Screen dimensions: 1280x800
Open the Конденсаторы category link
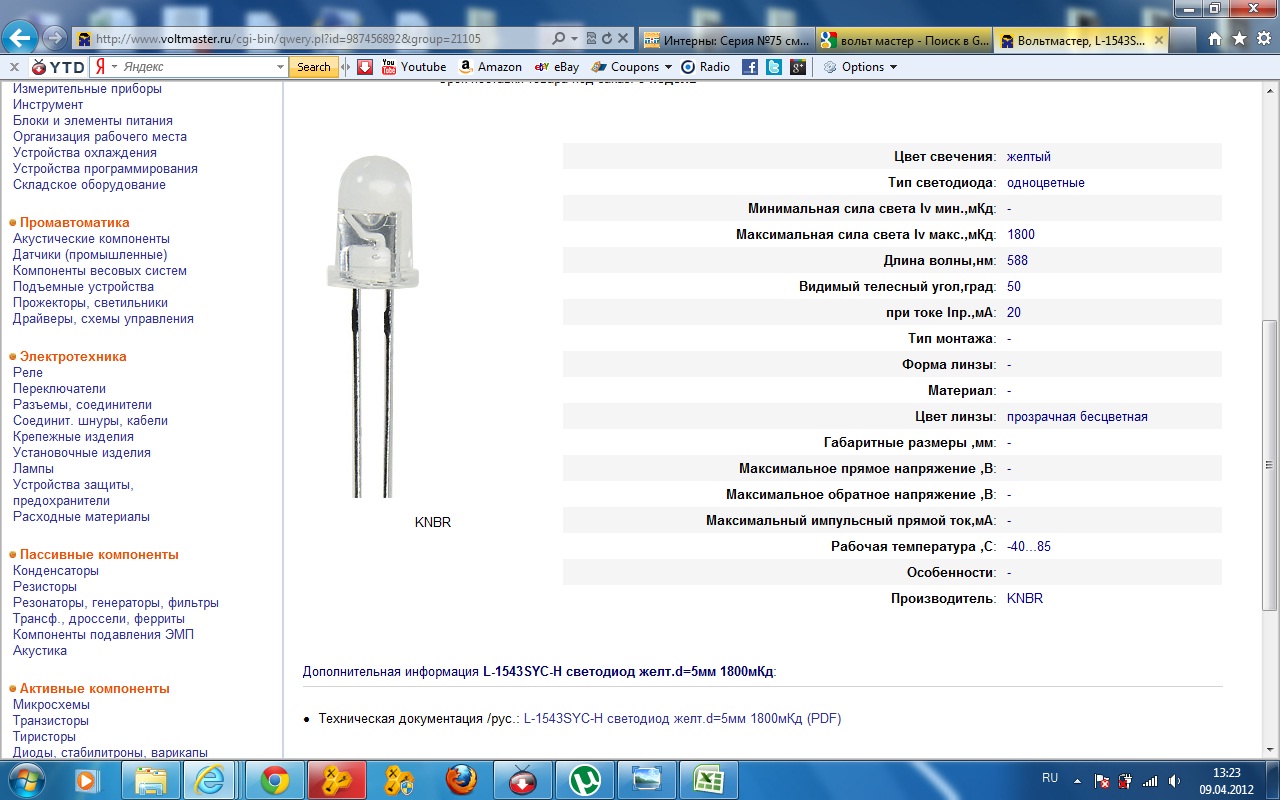click(56, 570)
